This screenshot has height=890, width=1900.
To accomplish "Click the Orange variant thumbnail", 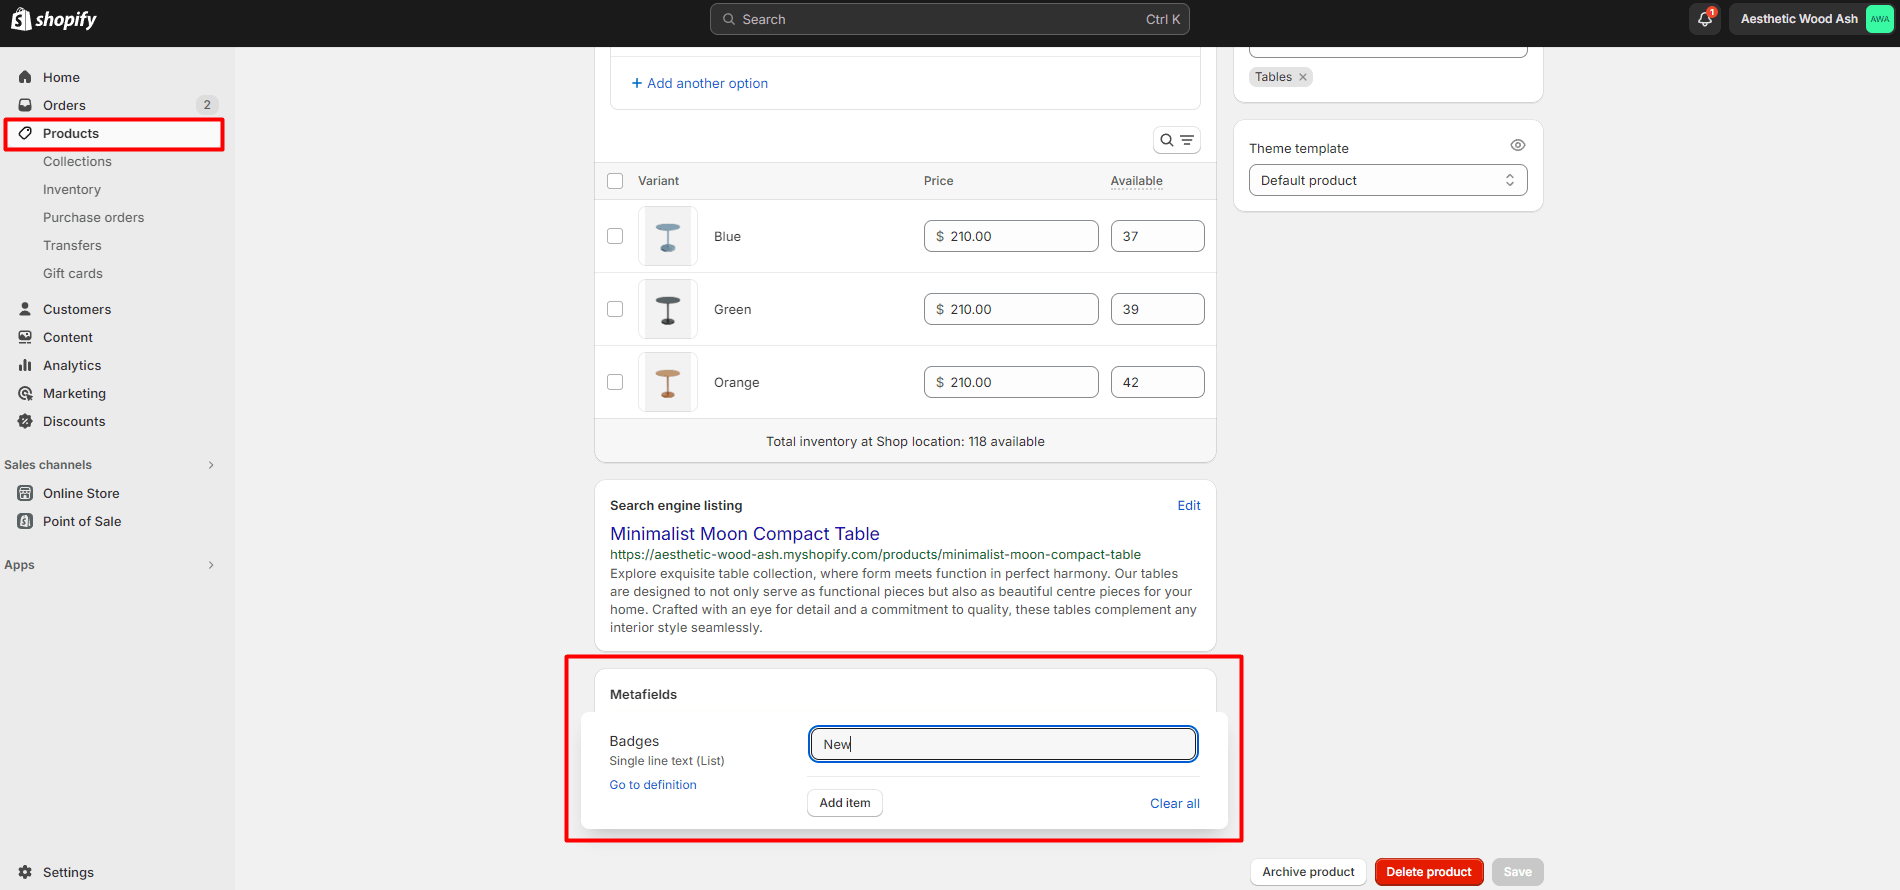I will coord(668,382).
